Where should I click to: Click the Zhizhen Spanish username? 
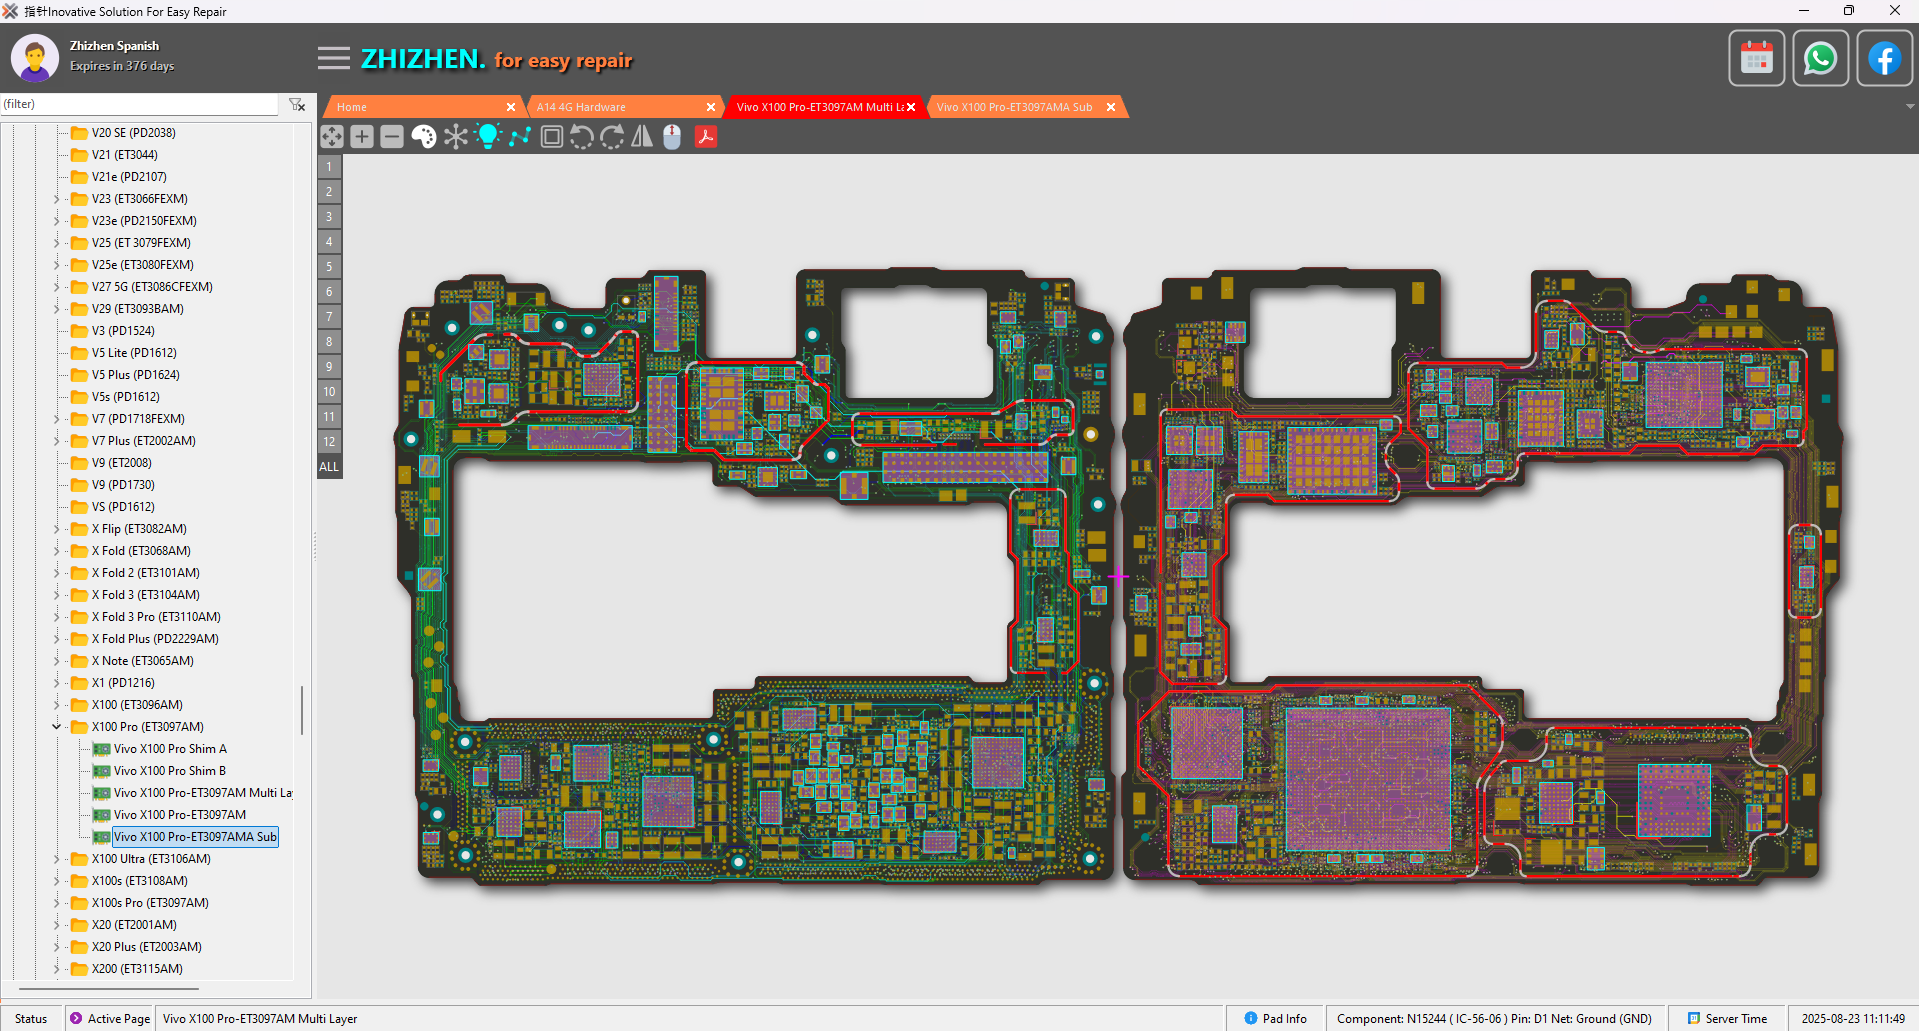[x=114, y=46]
